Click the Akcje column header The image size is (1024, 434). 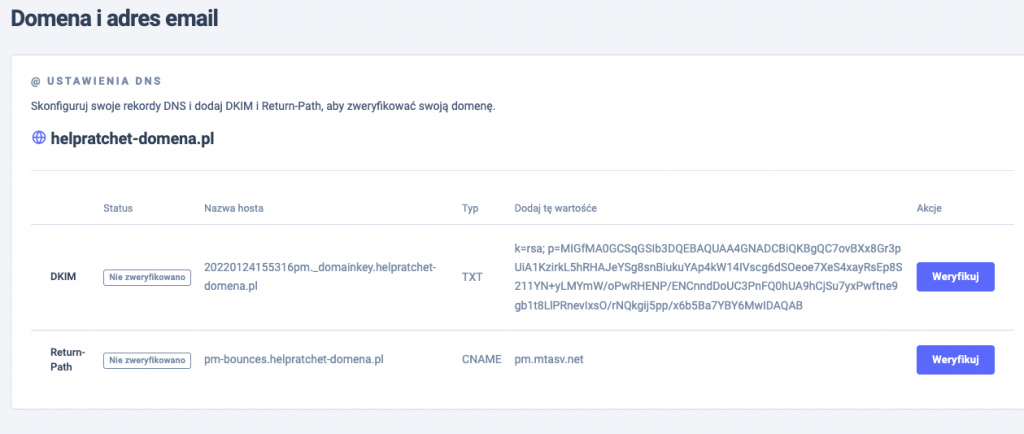[929, 208]
